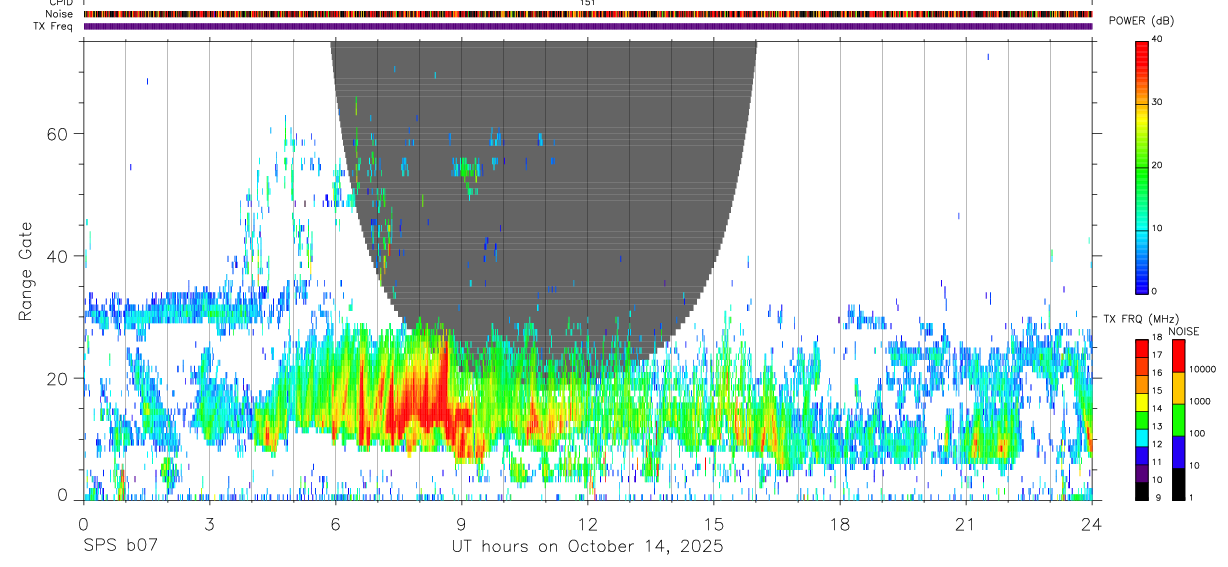The height and width of the screenshot is (567, 1228).
Task: Click the green swatch in the NOISE legend
Action: point(1178,420)
